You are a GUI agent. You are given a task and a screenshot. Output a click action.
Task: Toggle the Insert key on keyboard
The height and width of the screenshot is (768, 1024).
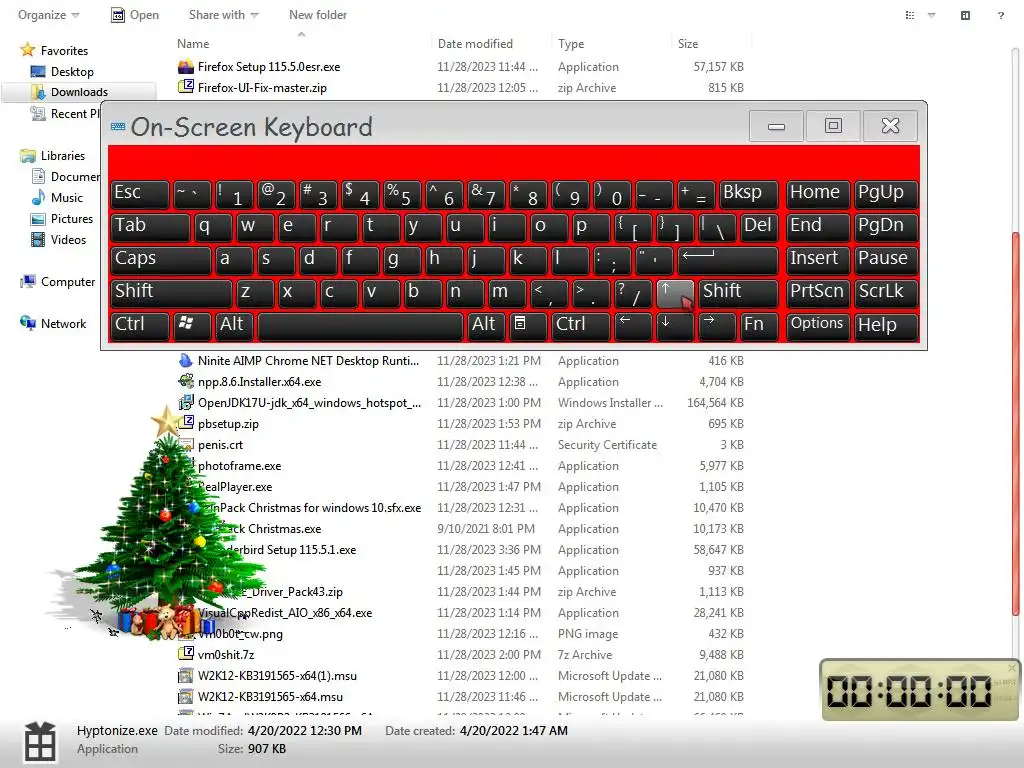click(818, 261)
